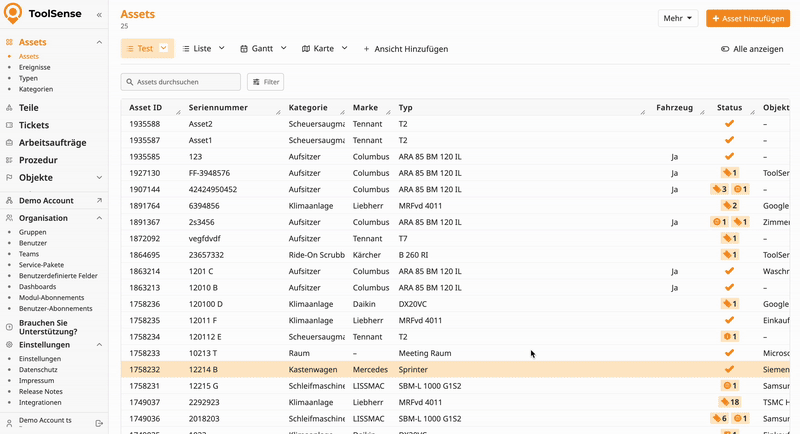This screenshot has width=800, height=434.
Task: Click the Prozedur sidebar icon
Action: (9, 160)
